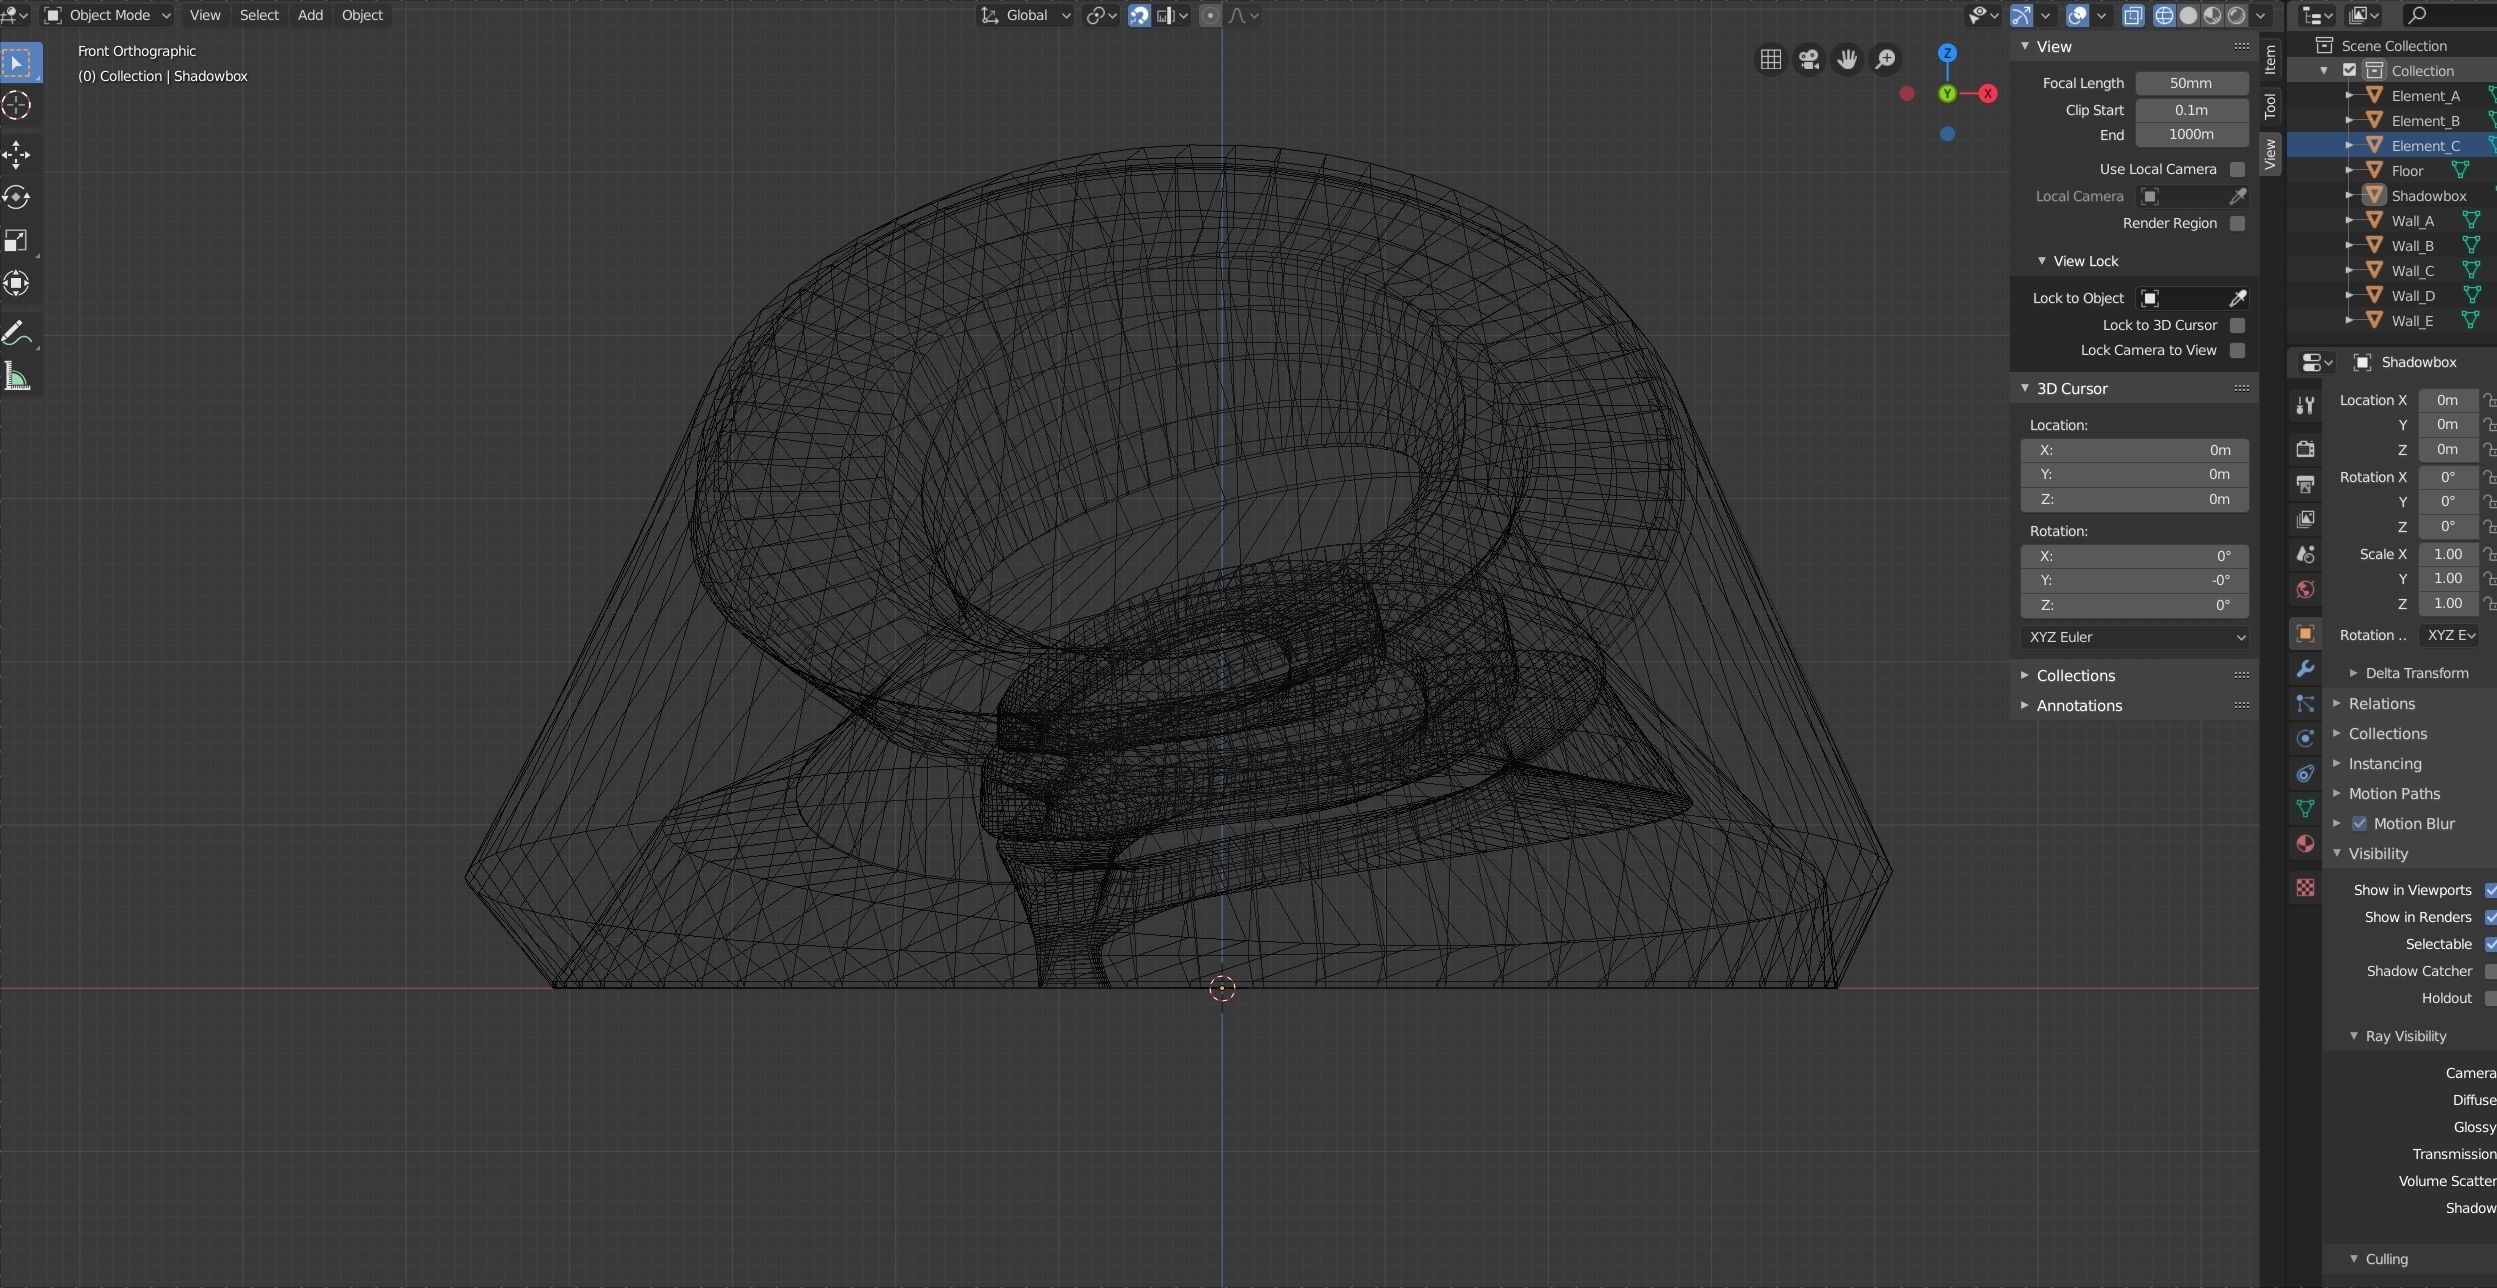Image resolution: width=2497 pixels, height=1288 pixels.
Task: Toggle Show Overlays button in header
Action: tap(2077, 15)
